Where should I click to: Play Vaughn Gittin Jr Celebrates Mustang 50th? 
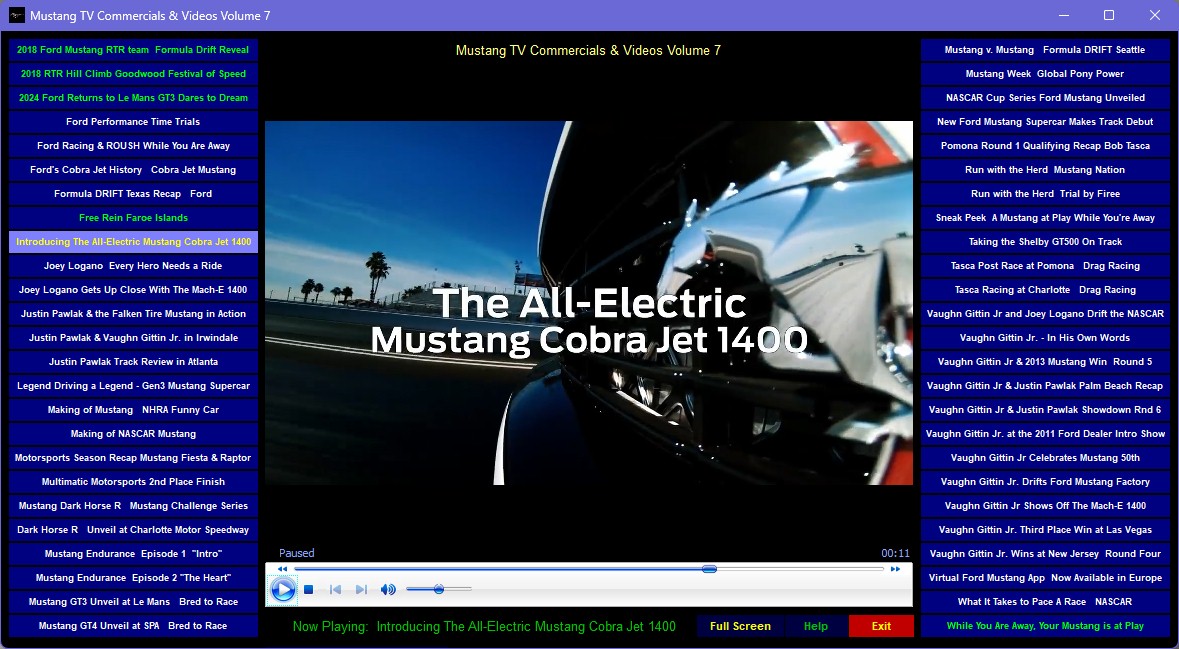1045,458
